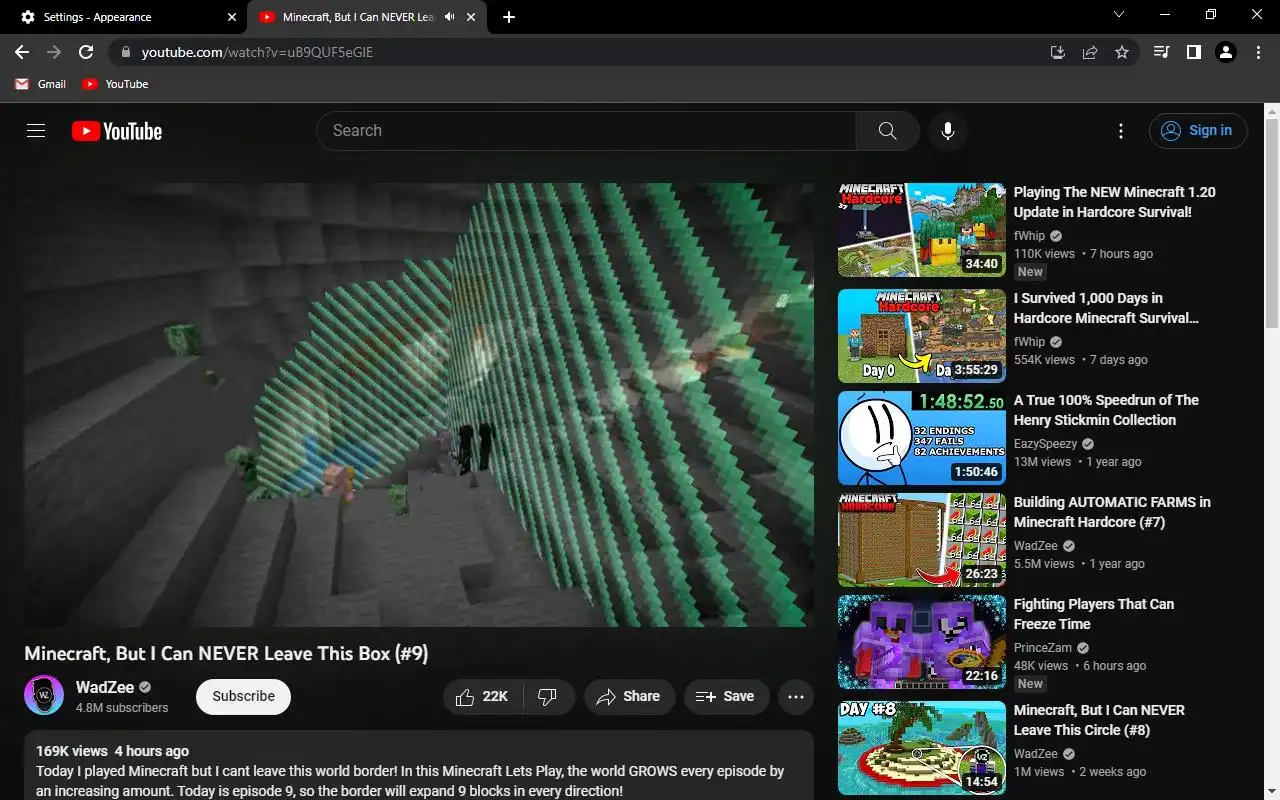Open WadZee channel avatar
Screen dimensions: 1280x800
44,696
